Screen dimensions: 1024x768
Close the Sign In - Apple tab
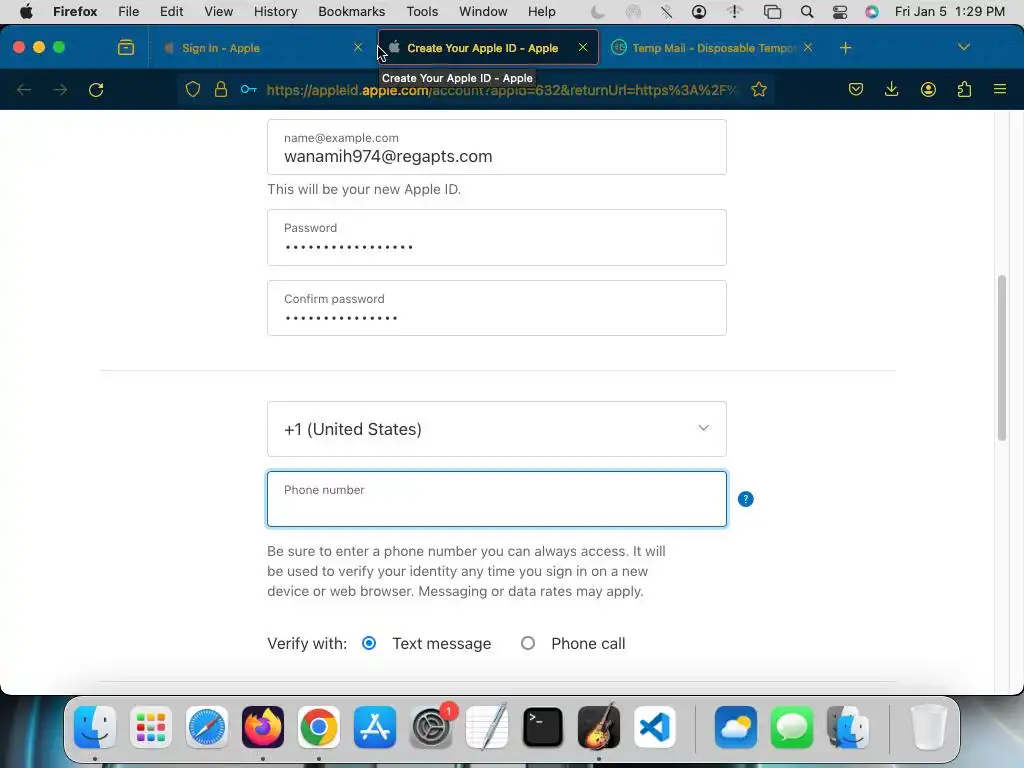point(358,47)
